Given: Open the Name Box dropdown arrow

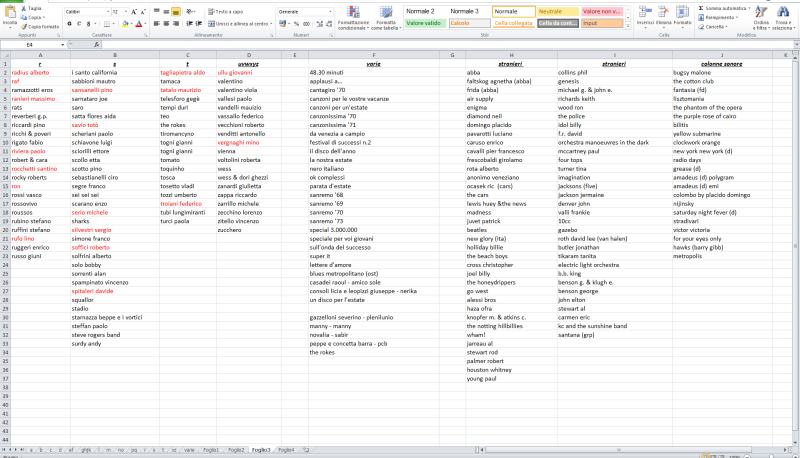Looking at the screenshot, I should [63, 45].
